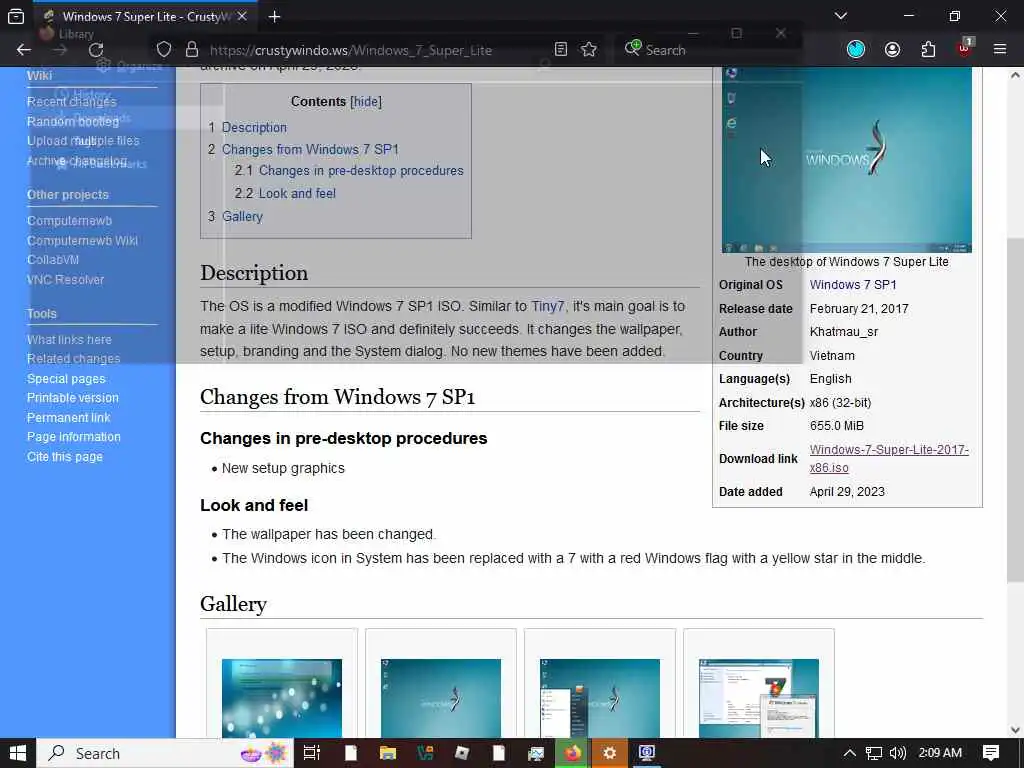Download Windows-7-Super-Lite-2017-x86.iso link
This screenshot has width=1024, height=768.
coord(889,458)
